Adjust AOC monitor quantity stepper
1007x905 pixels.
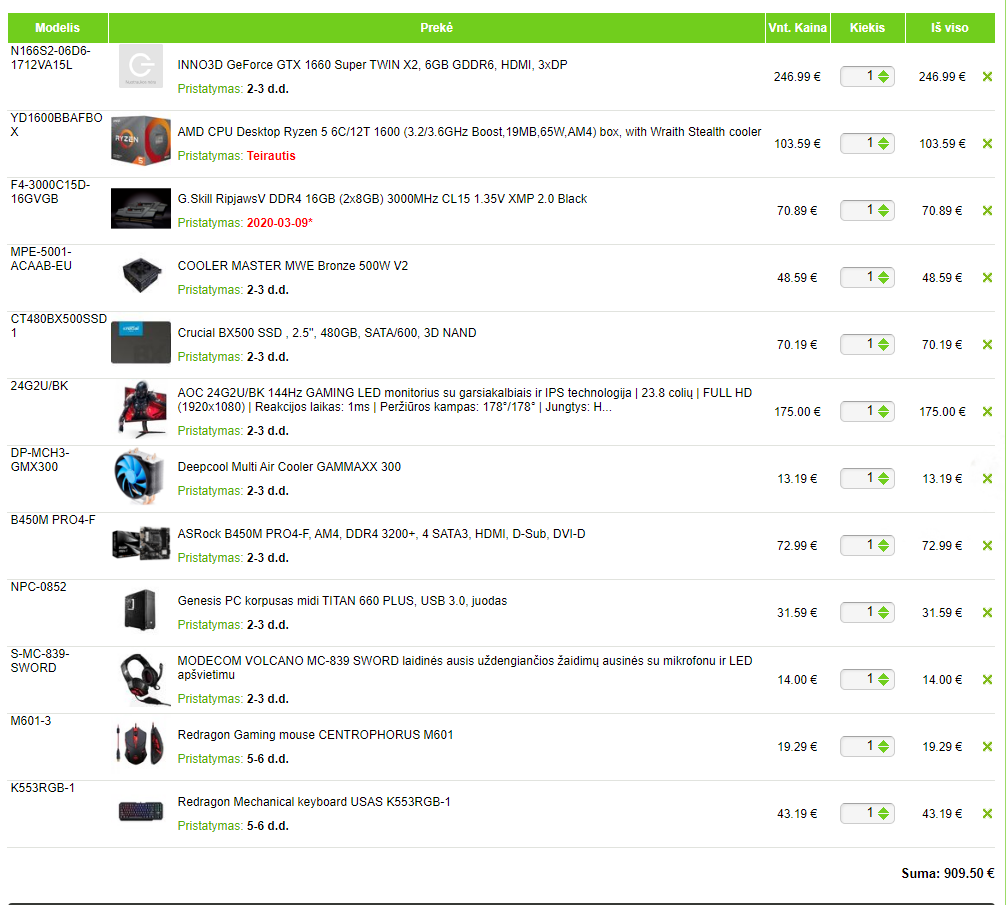point(884,412)
